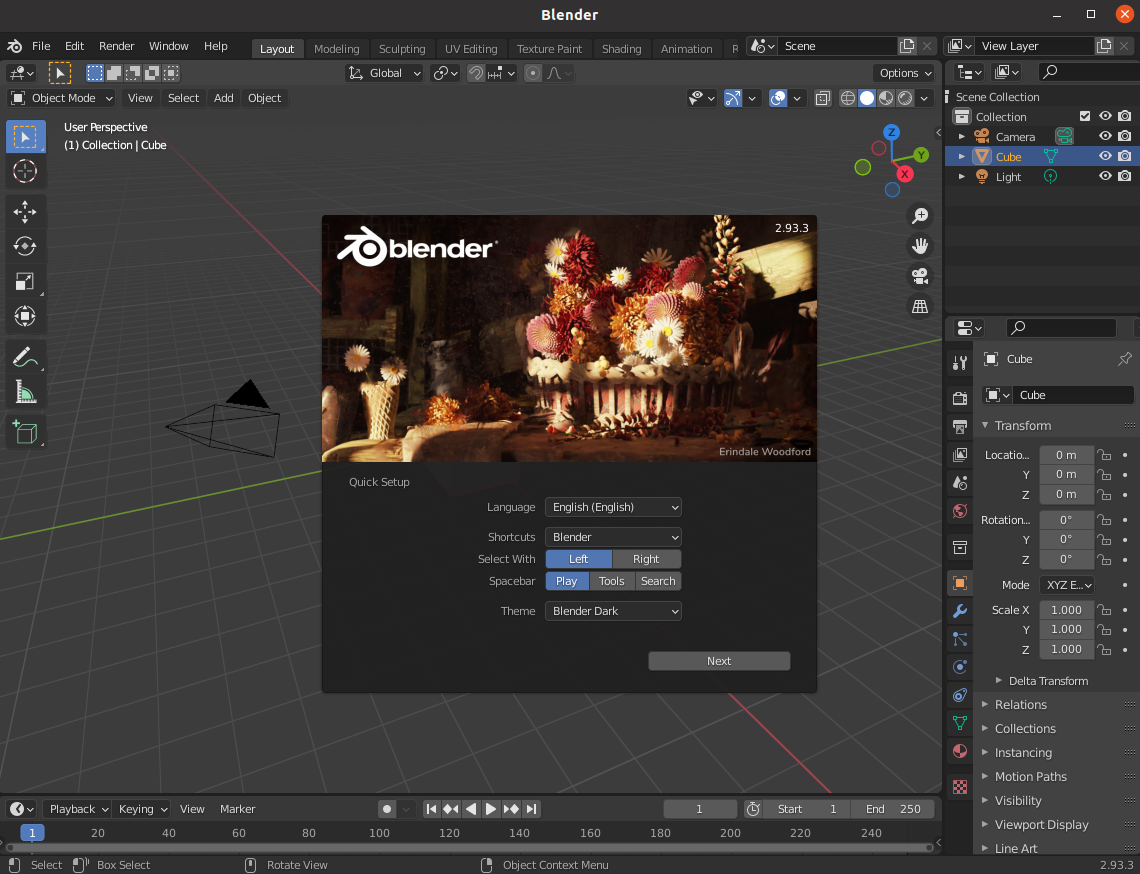Expand the Visibility panel
Image resolution: width=1140 pixels, height=874 pixels.
pos(1017,801)
